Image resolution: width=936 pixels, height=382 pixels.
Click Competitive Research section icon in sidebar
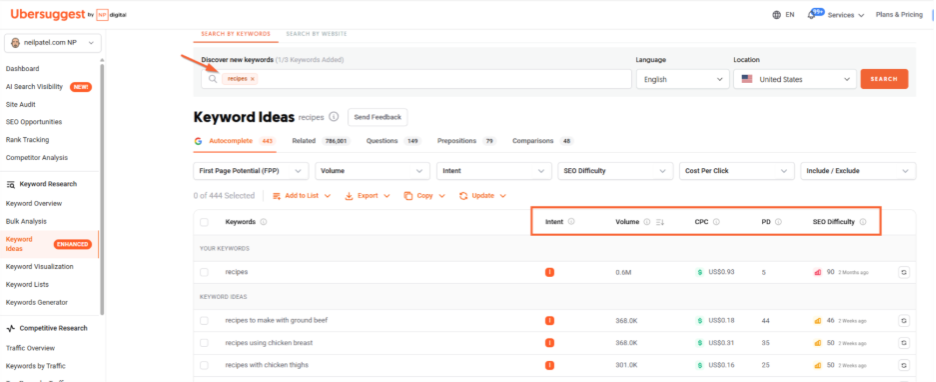(10, 328)
